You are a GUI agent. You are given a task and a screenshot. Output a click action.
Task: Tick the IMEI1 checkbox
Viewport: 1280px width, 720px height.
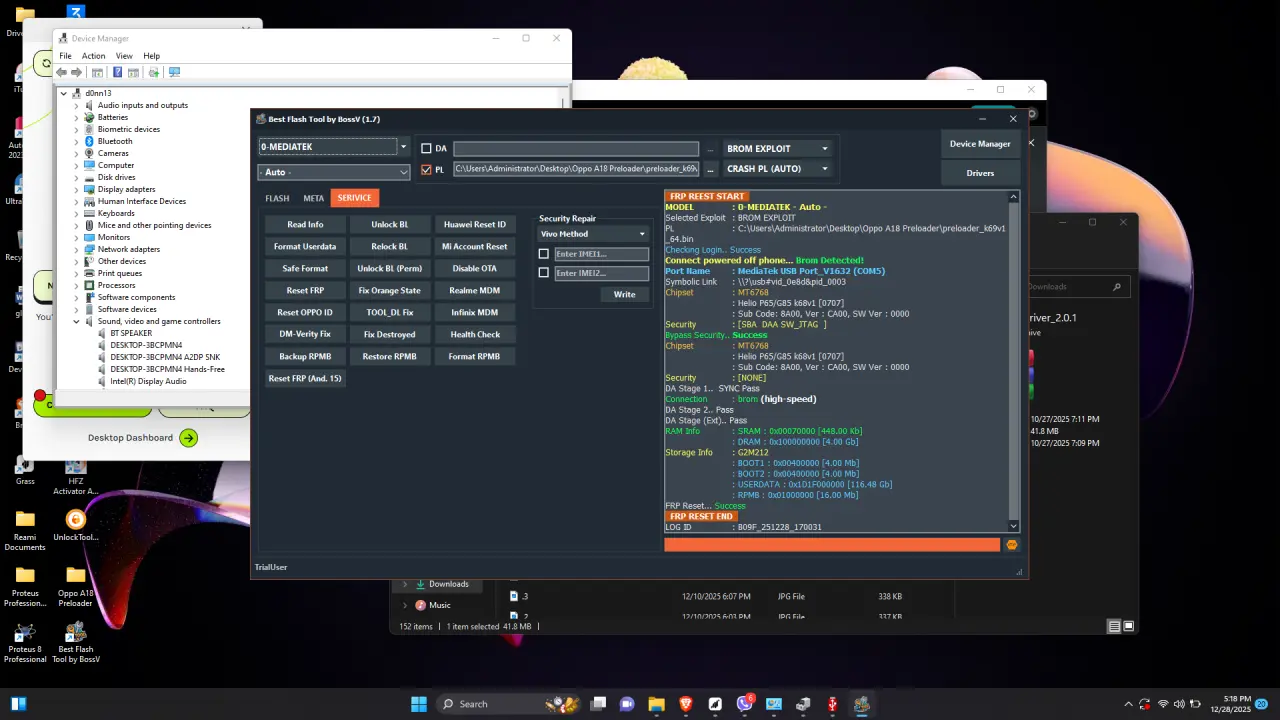(544, 254)
